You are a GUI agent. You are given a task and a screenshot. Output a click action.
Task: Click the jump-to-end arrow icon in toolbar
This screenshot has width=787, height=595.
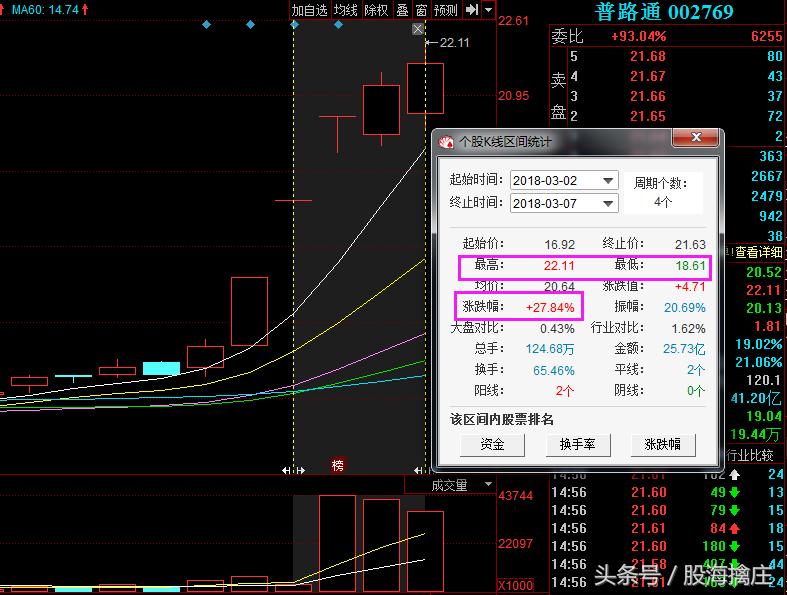472,10
